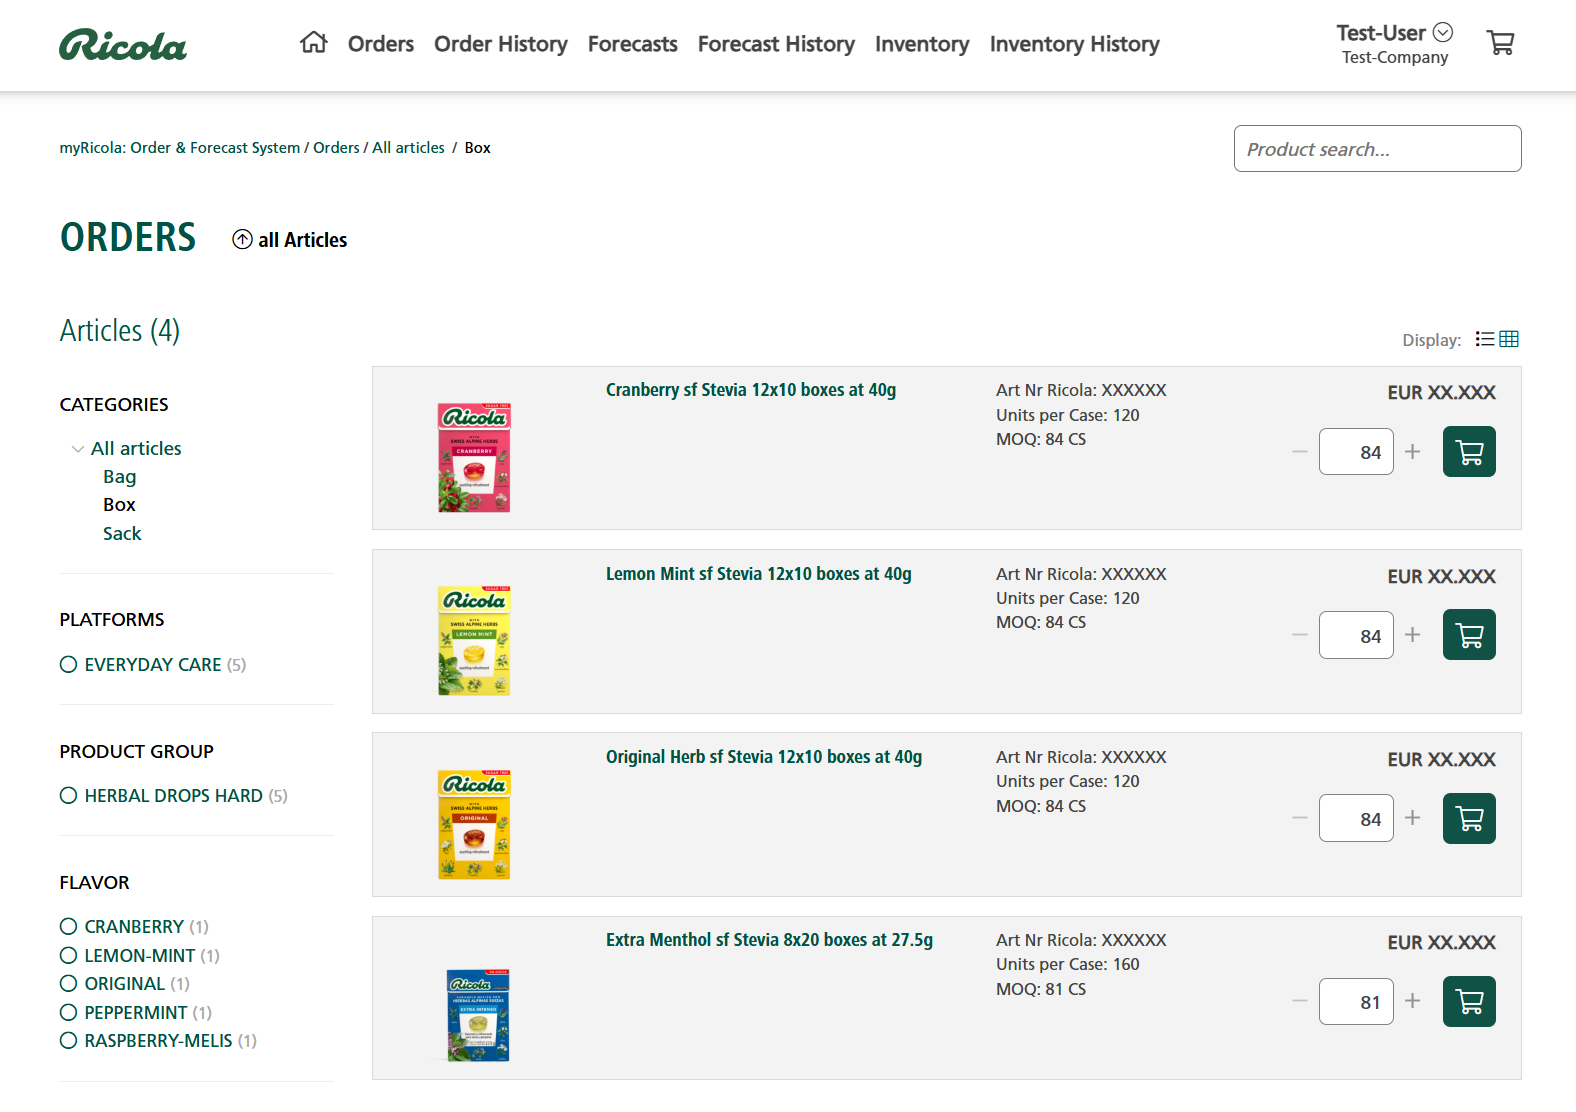
Task: Open Cranberry sf Stevia 12x10 product link
Action: (751, 390)
